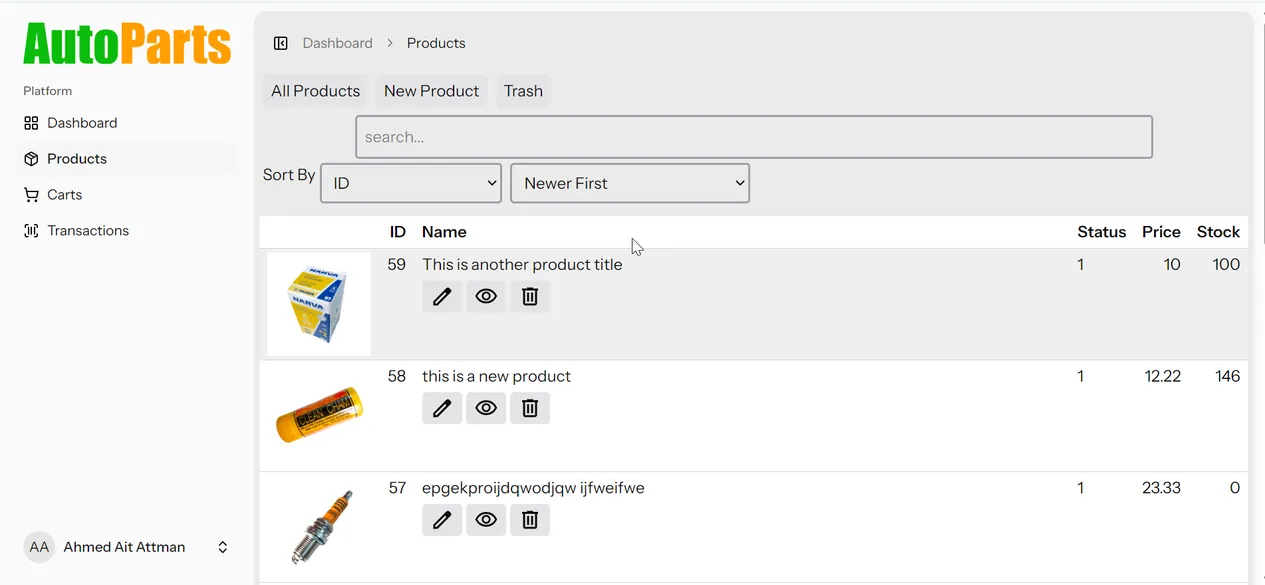This screenshot has width=1265, height=585.
Task: Collapse the sidebar with panel toggle icon
Action: 281,43
